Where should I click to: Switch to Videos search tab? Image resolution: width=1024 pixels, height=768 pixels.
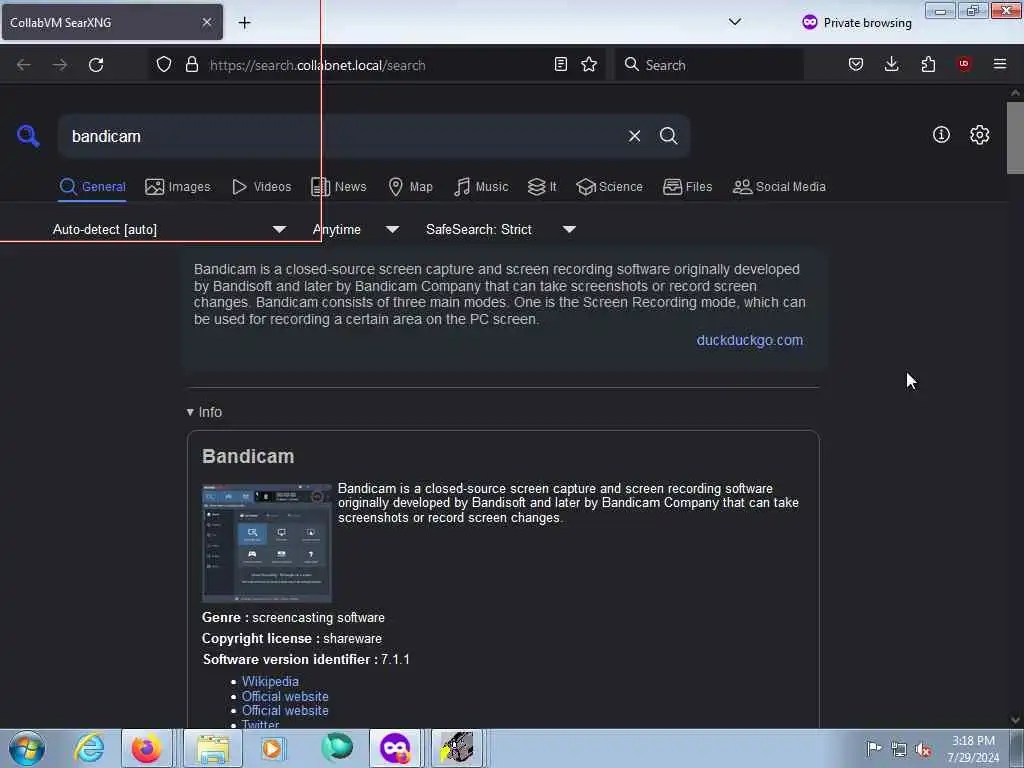click(x=261, y=187)
